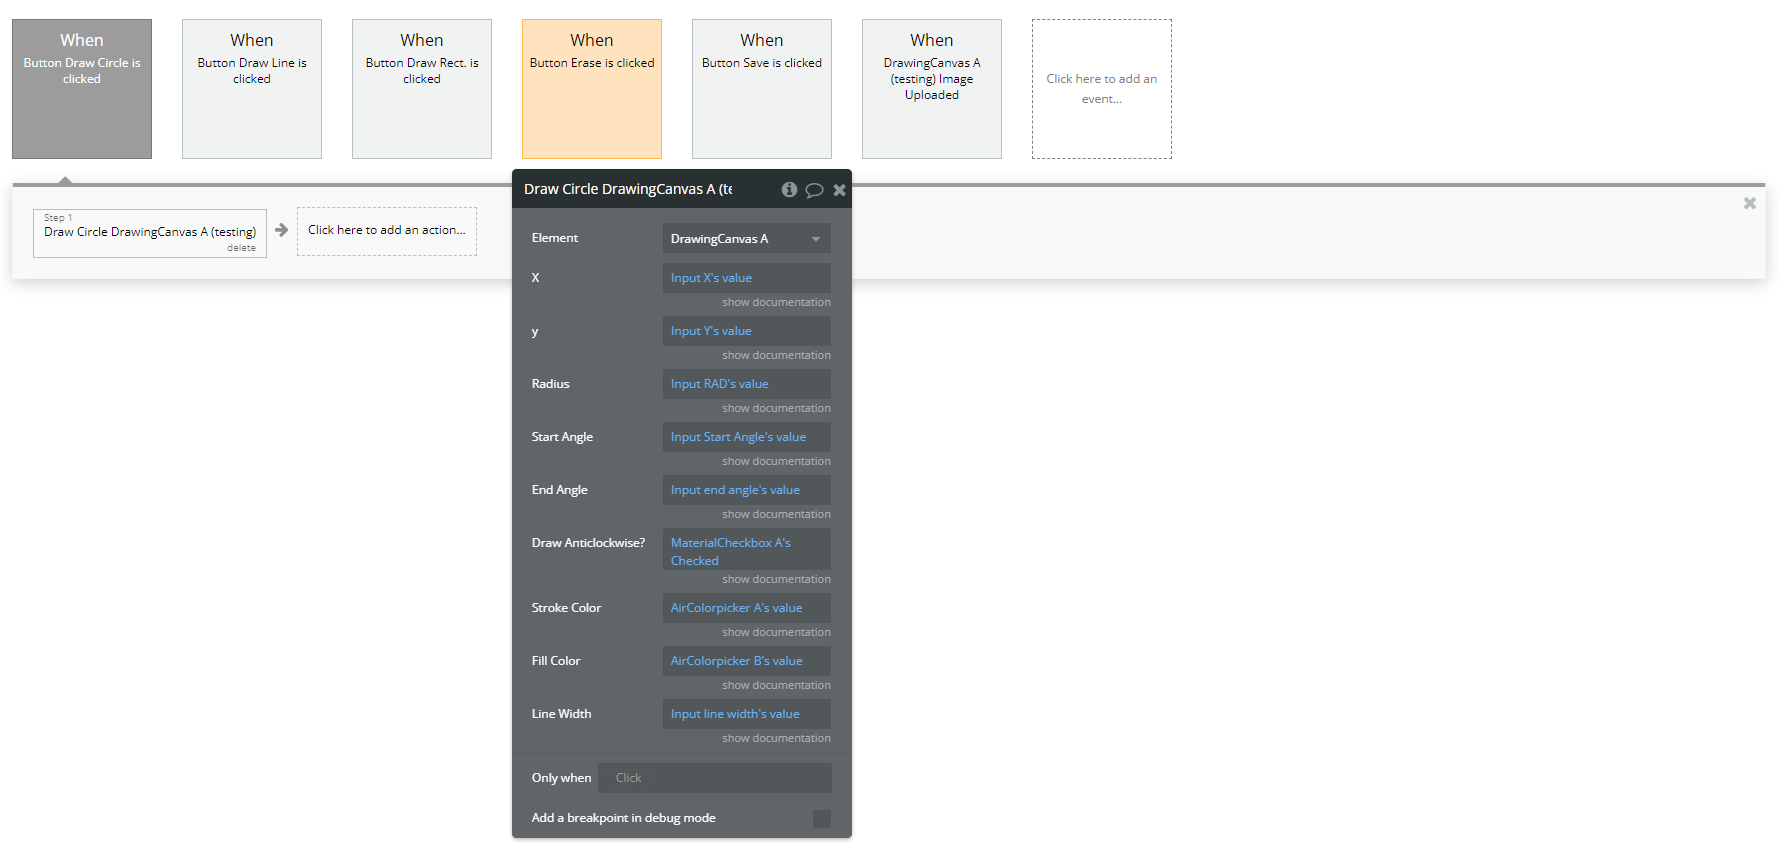This screenshot has width=1778, height=843.
Task: Click the Draw Circle DrawingCanvas A panel title
Action: click(628, 189)
